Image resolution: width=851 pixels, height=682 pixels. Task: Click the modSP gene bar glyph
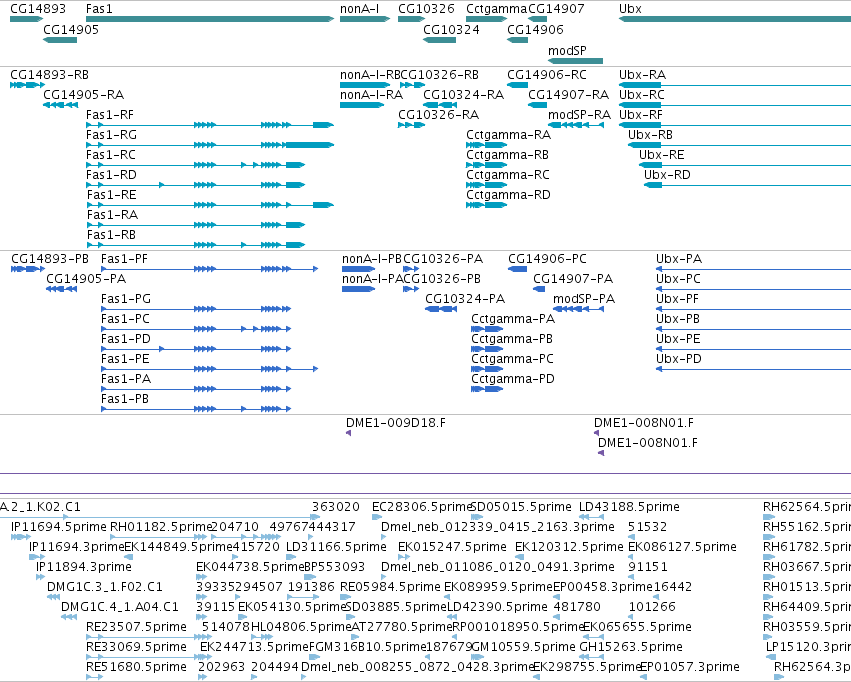pyautogui.click(x=575, y=61)
